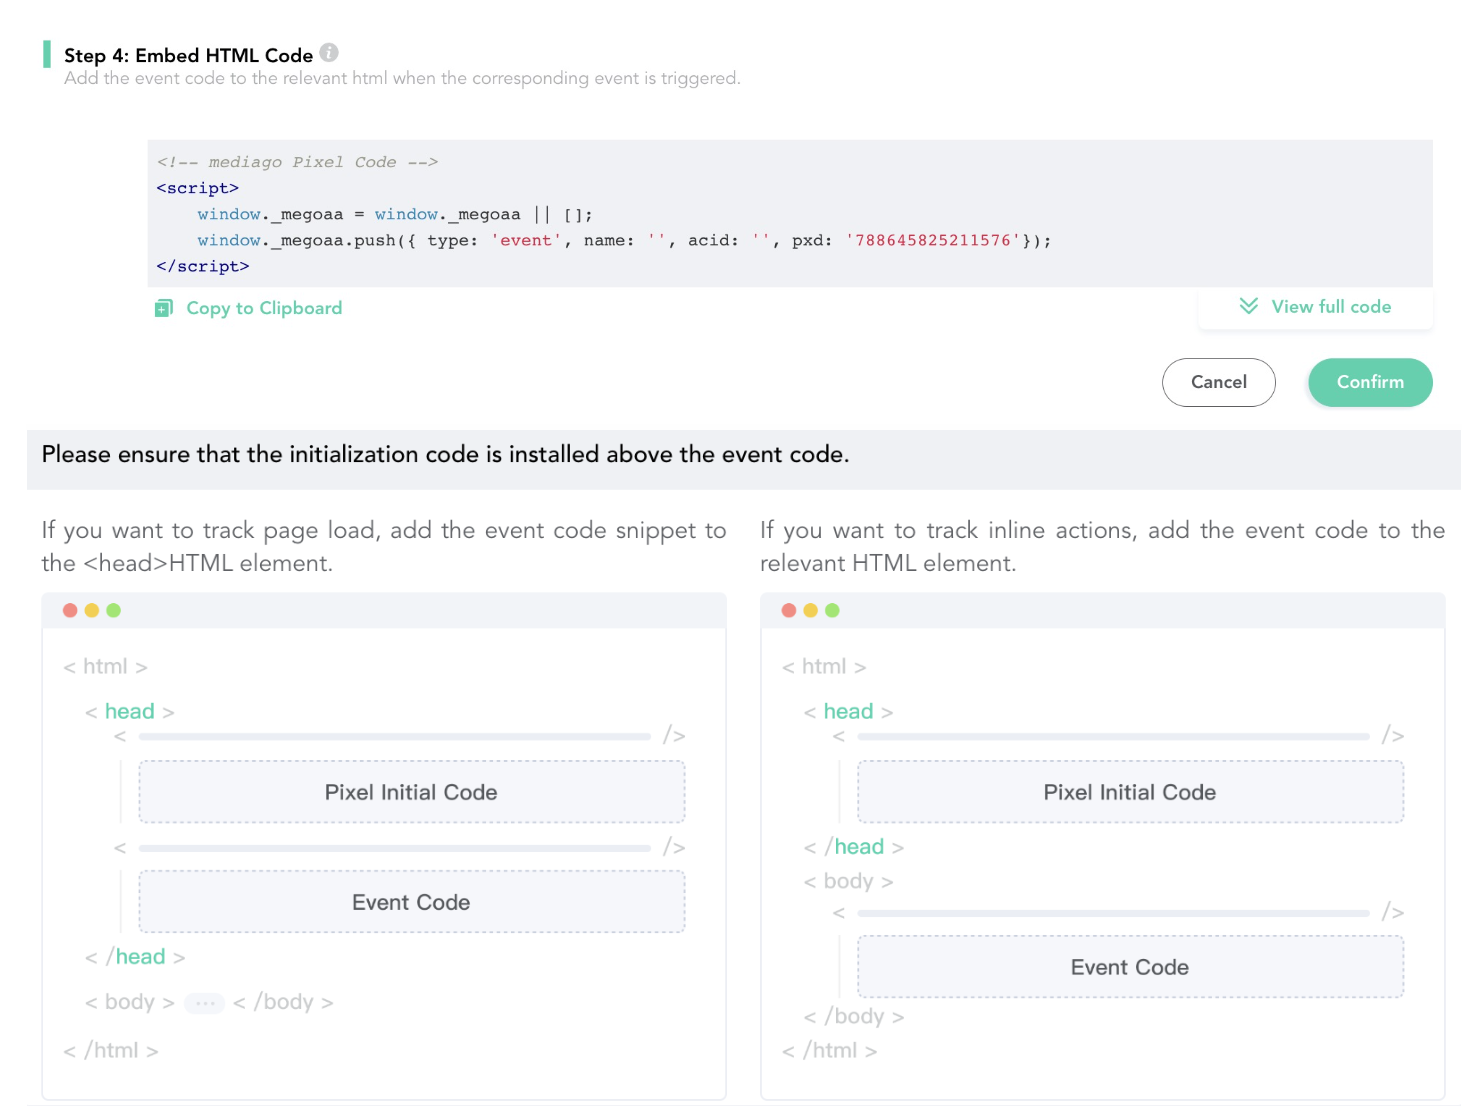This screenshot has height=1106, width=1466.
Task: Click the info icon beside Step 4 title
Action: tap(329, 53)
